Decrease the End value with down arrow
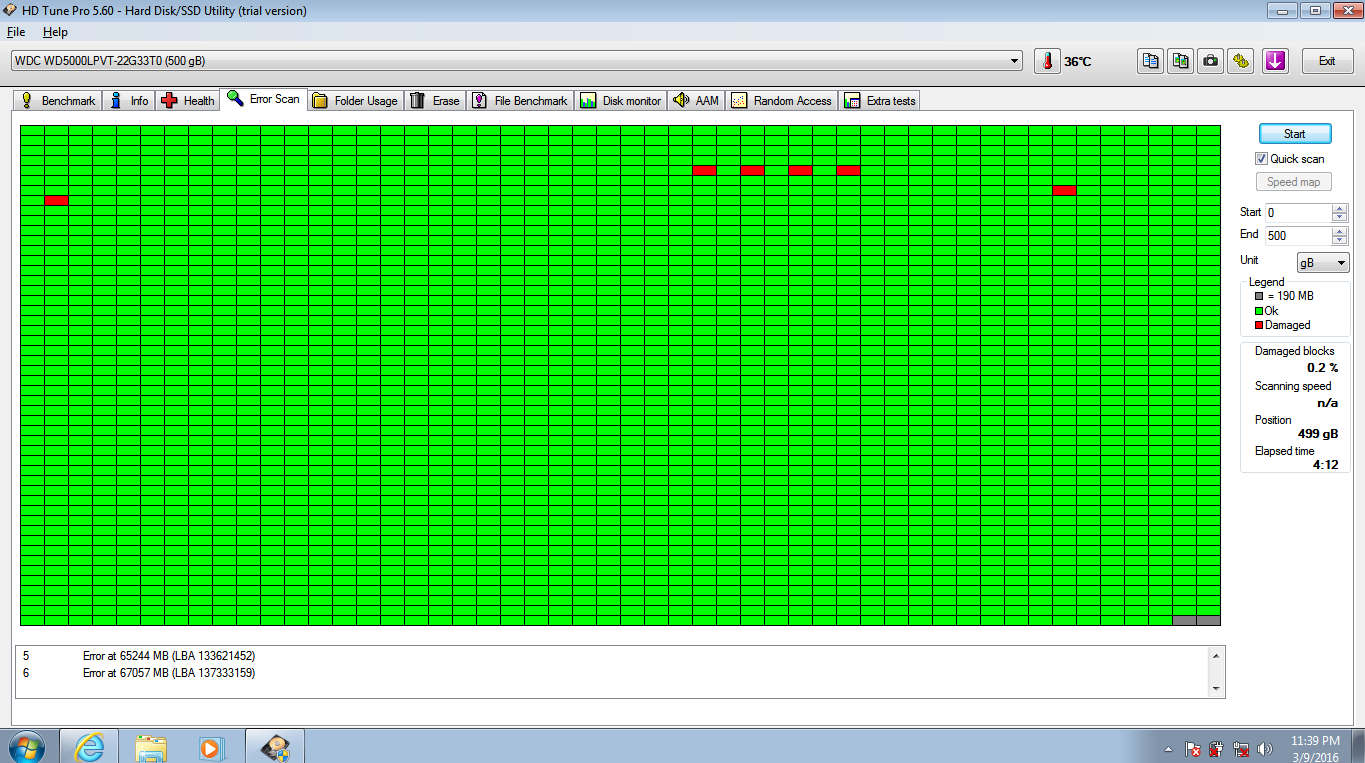Viewport: 1365px width, 763px height. (1340, 240)
